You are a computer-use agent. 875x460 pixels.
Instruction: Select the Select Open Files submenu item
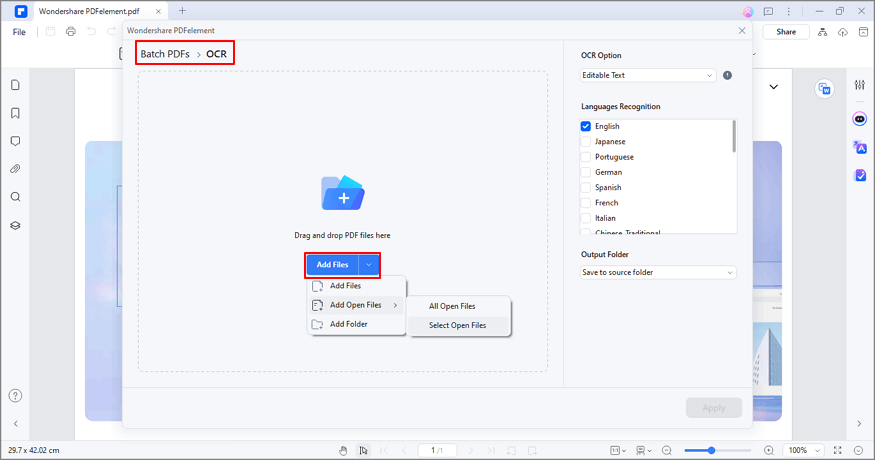tap(459, 325)
